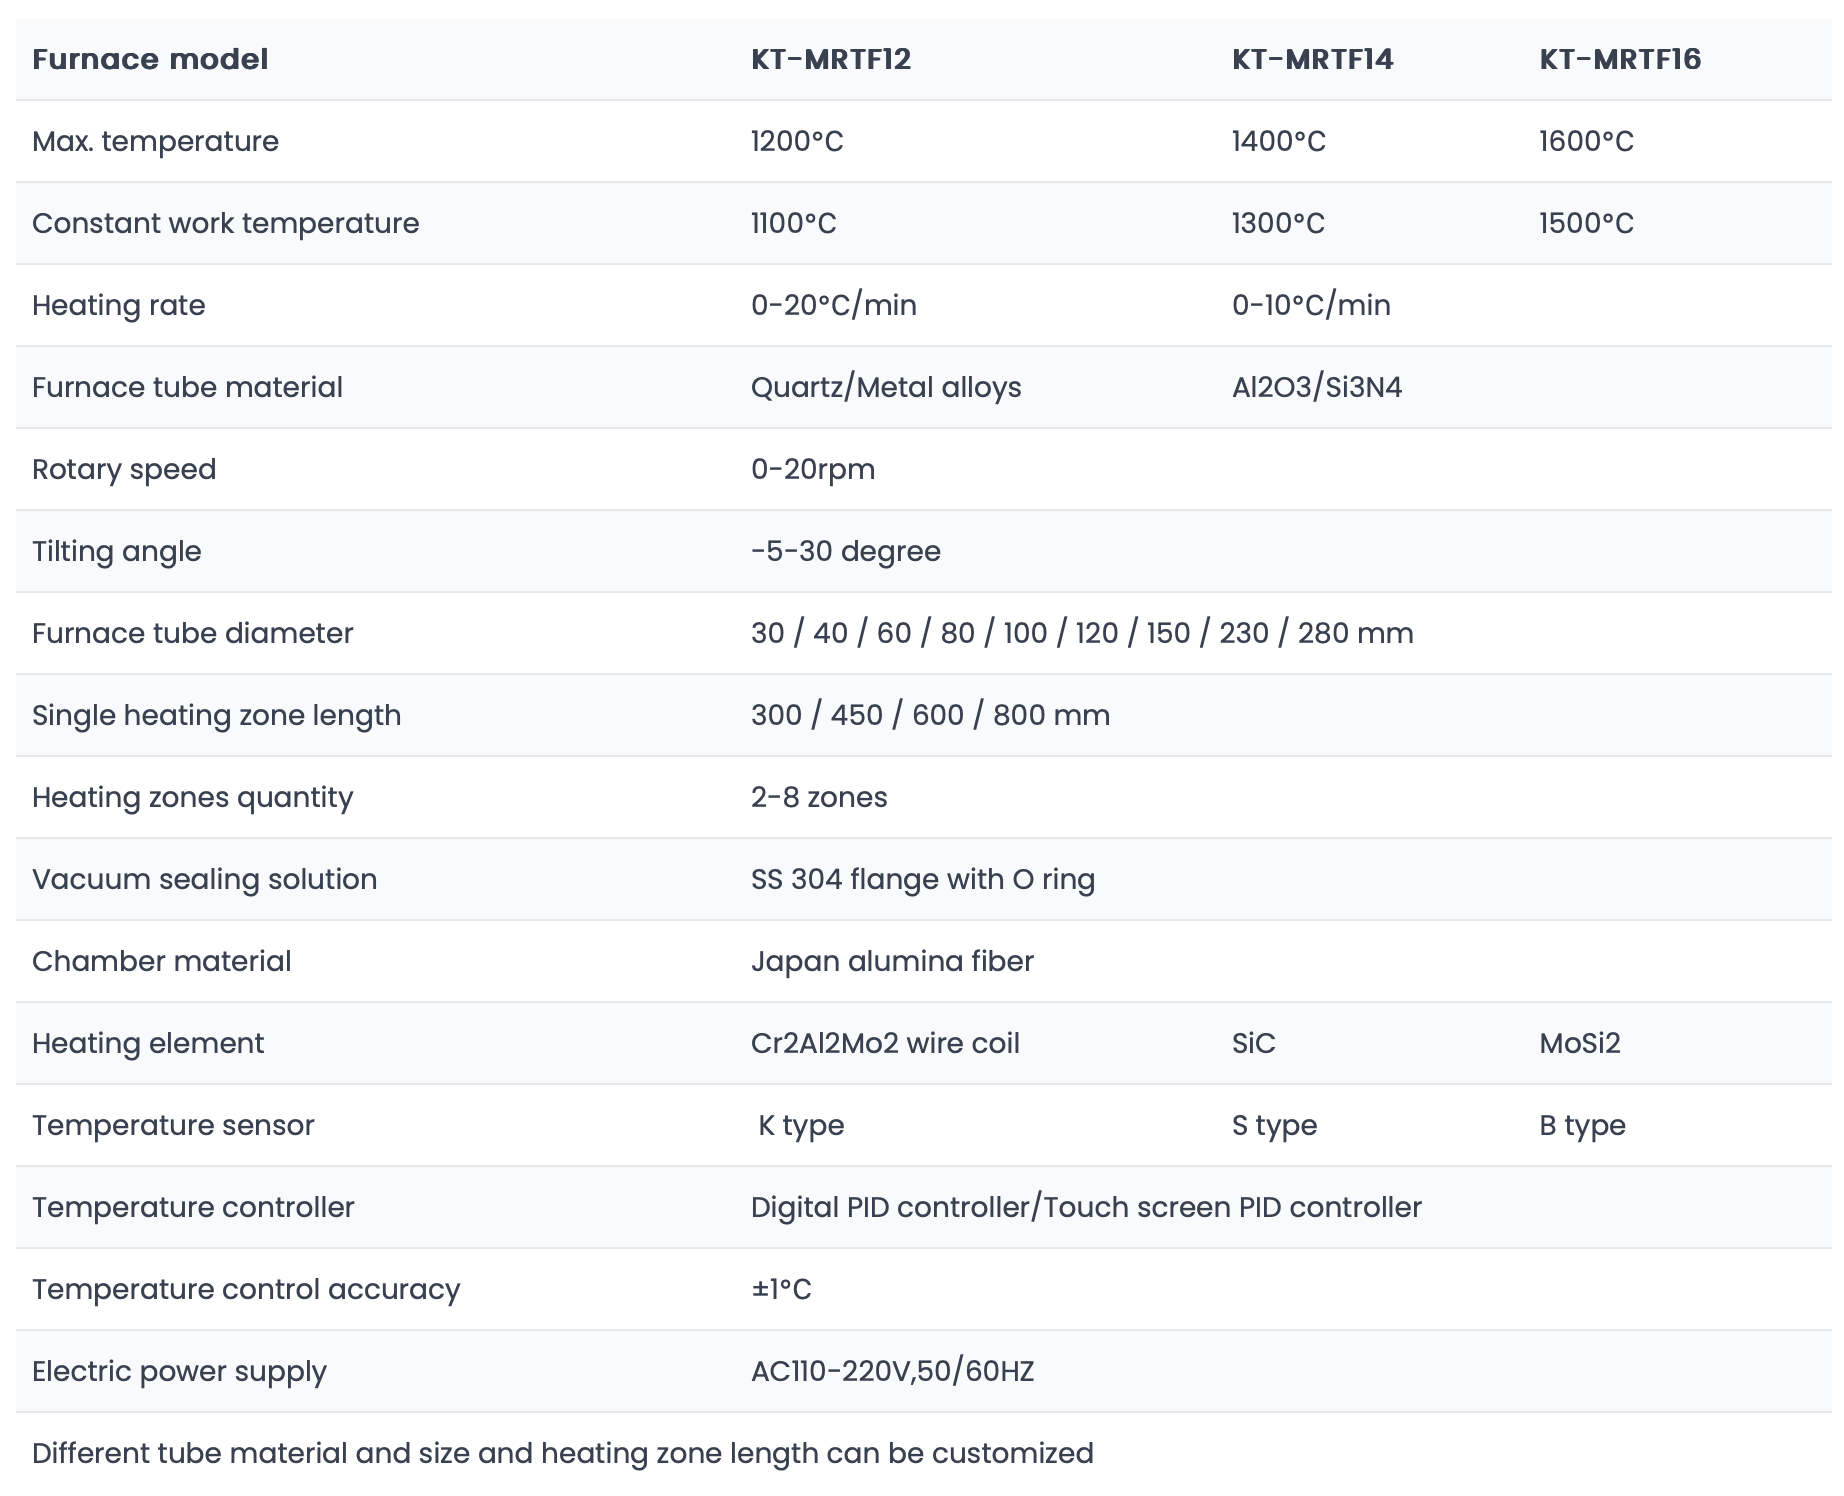Click the 300 / 450 / 600 / 800 mm value
1844x1496 pixels.
click(930, 715)
